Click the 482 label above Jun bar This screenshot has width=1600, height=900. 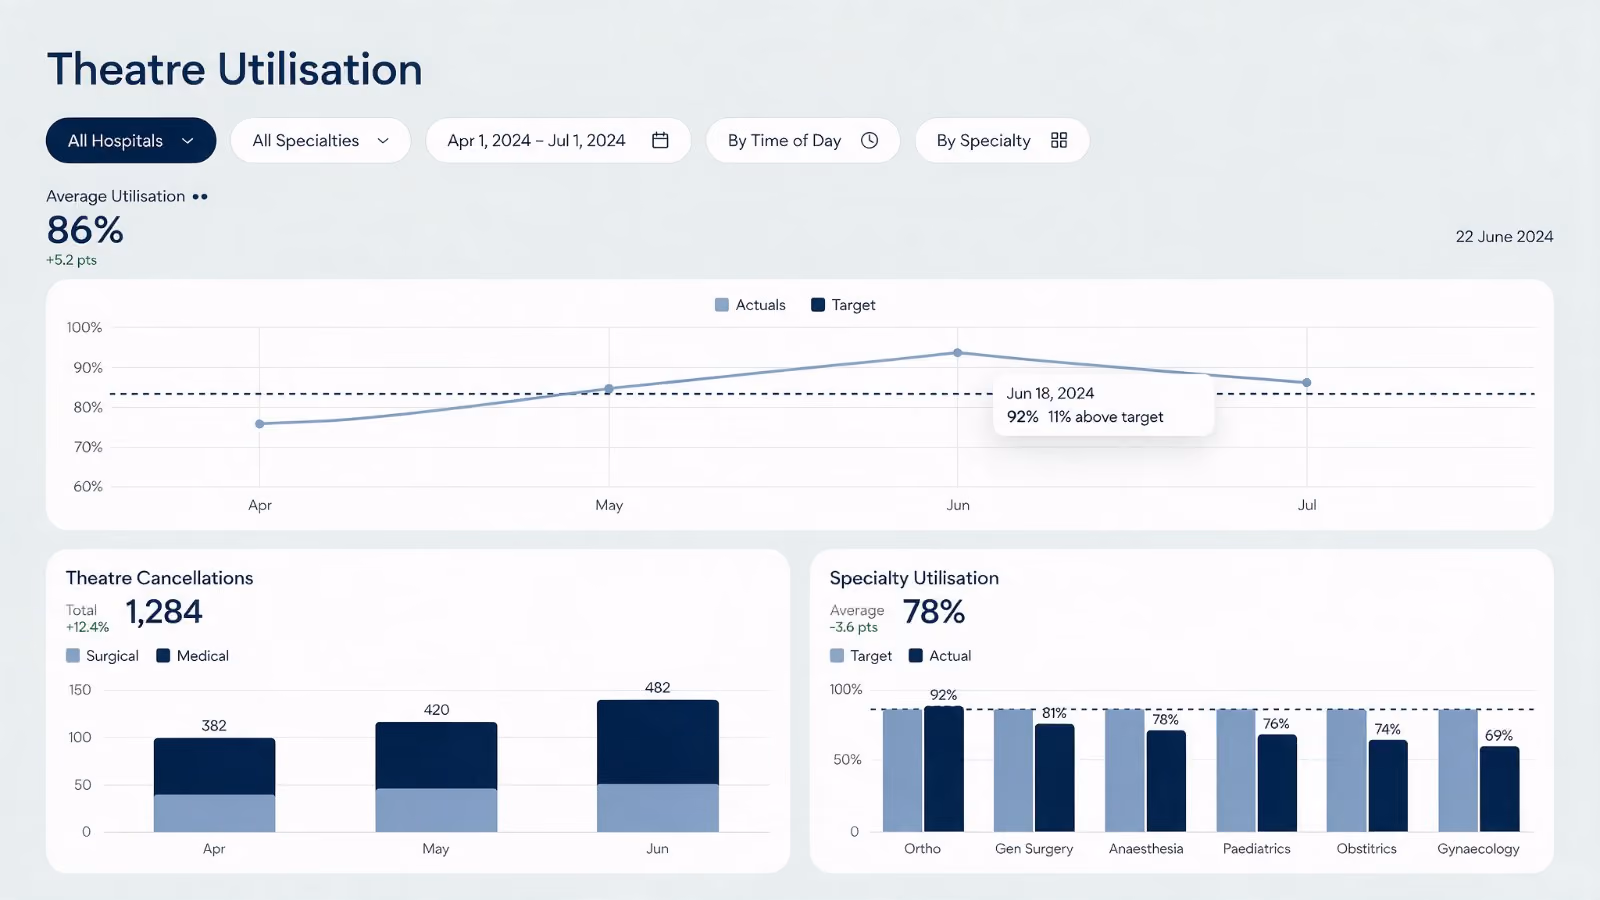point(658,688)
